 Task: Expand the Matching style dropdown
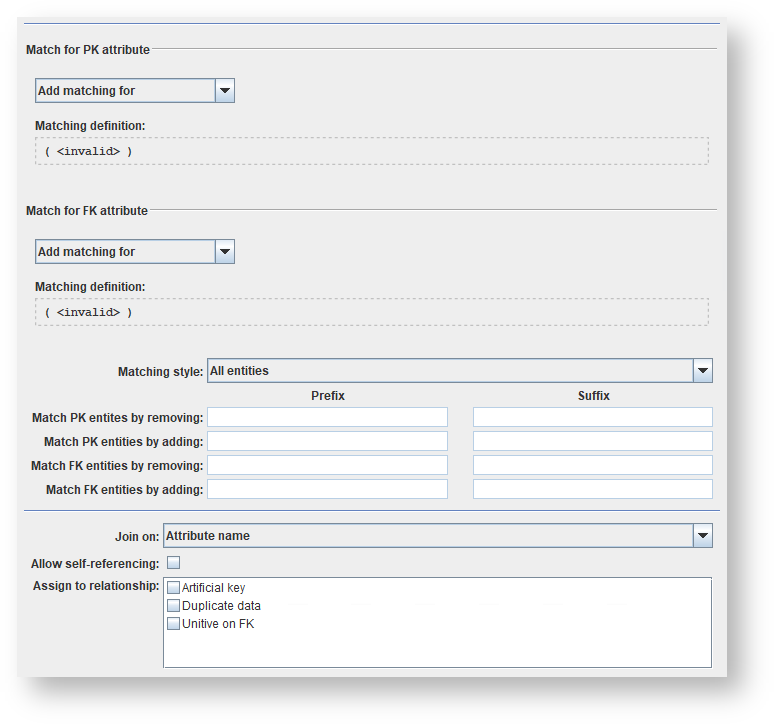(703, 371)
